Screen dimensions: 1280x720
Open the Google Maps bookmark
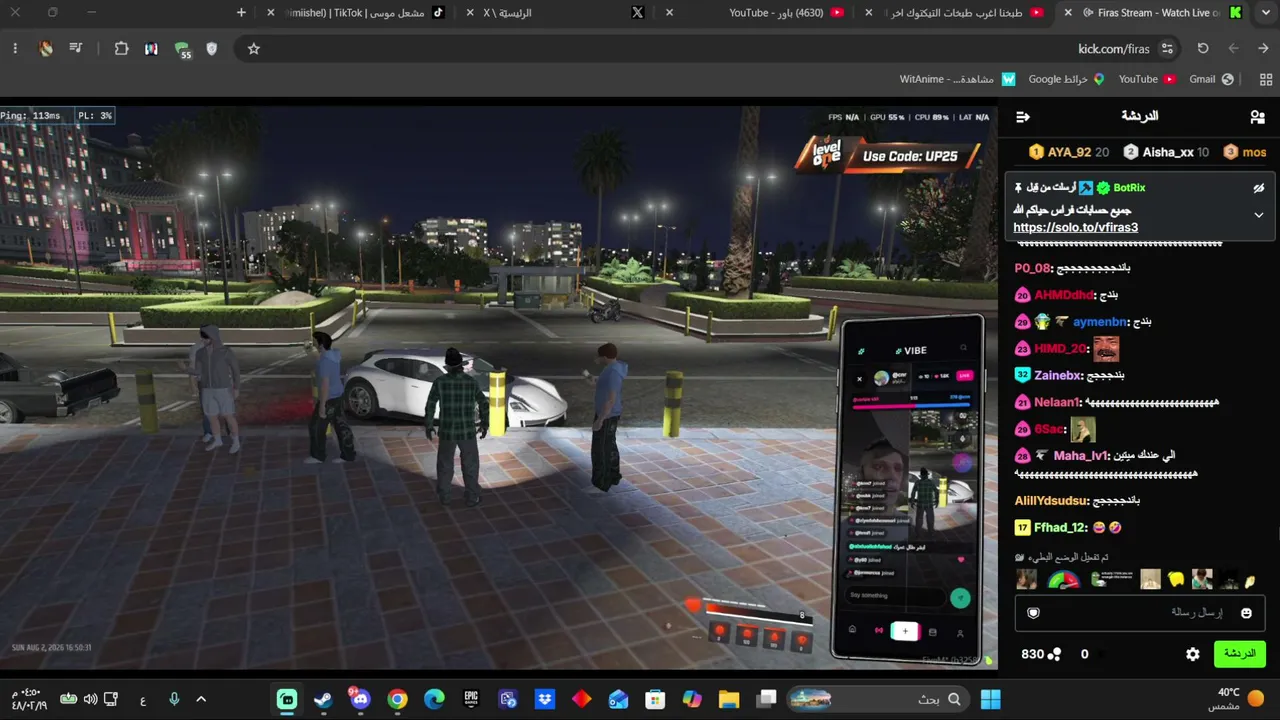coord(1066,79)
